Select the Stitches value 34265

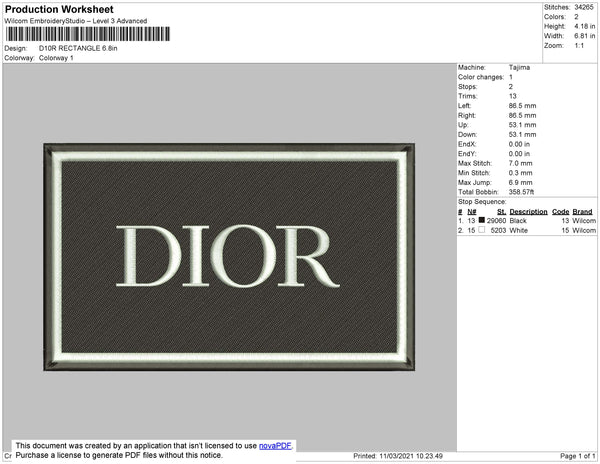point(584,7)
